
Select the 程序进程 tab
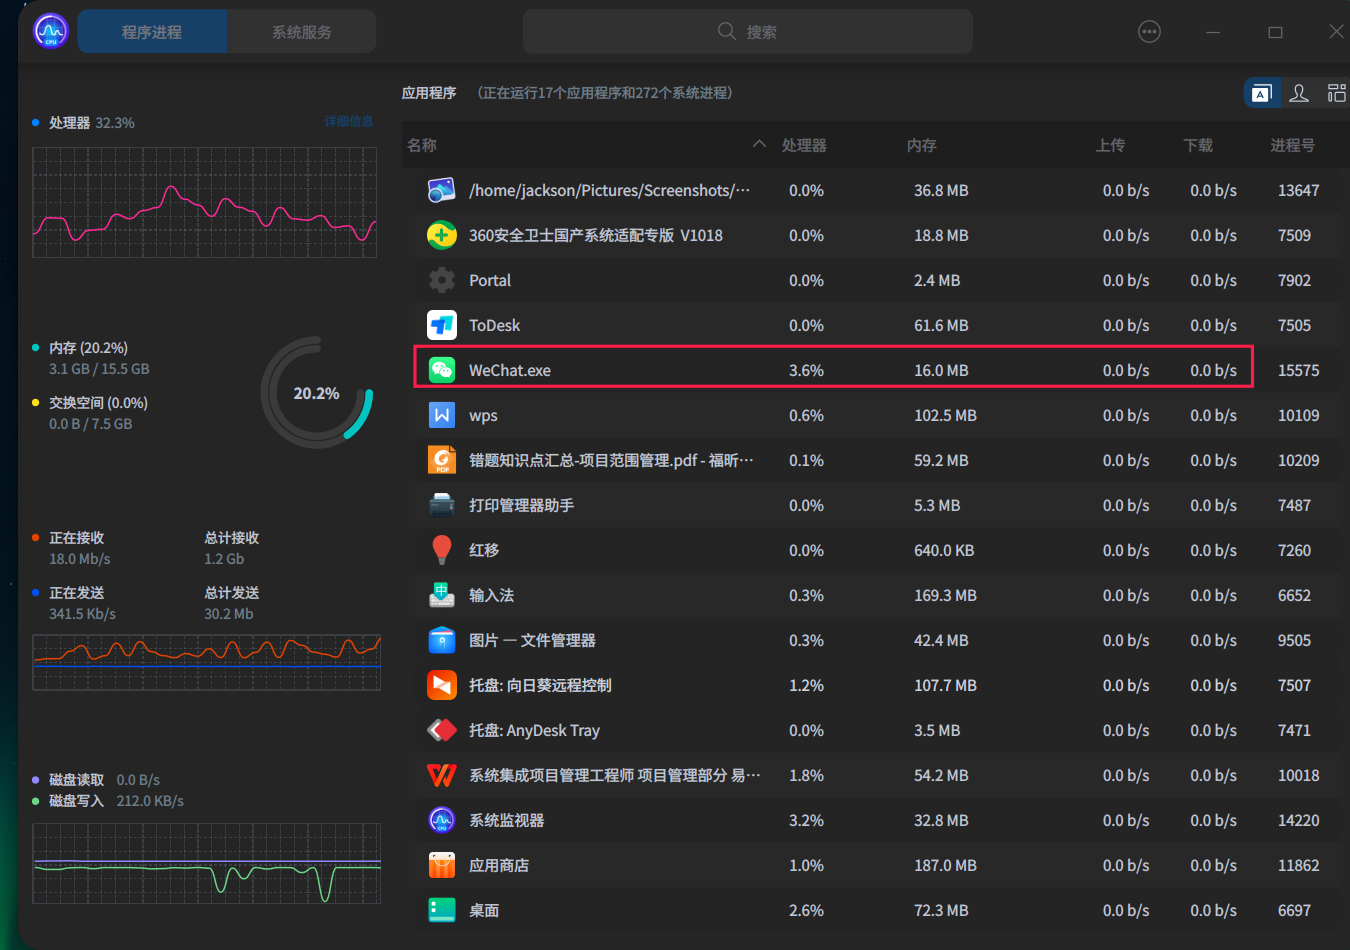click(151, 31)
